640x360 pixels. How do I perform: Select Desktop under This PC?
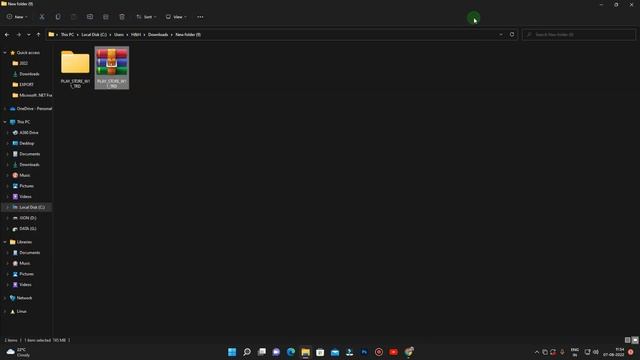(27, 143)
